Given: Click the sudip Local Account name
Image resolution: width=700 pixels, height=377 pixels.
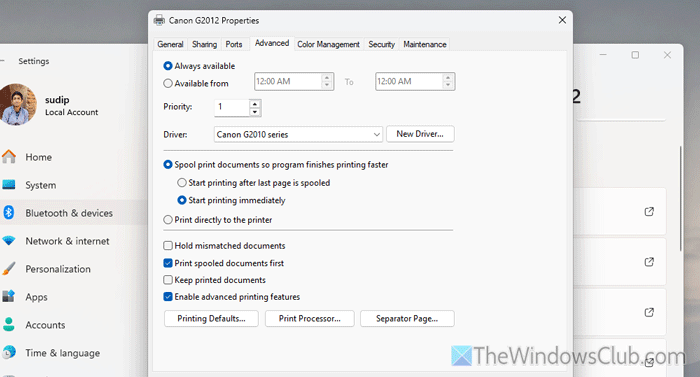Looking at the screenshot, I should click(71, 105).
